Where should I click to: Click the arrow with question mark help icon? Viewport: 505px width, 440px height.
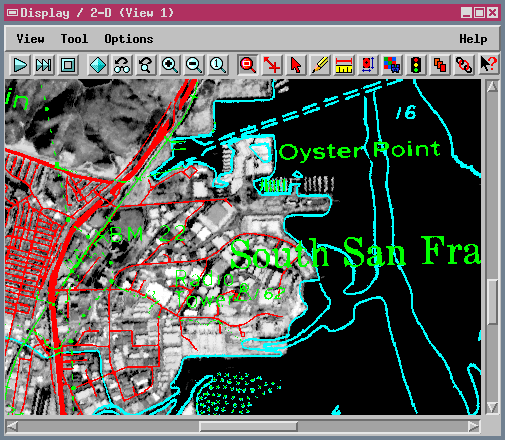tap(488, 65)
